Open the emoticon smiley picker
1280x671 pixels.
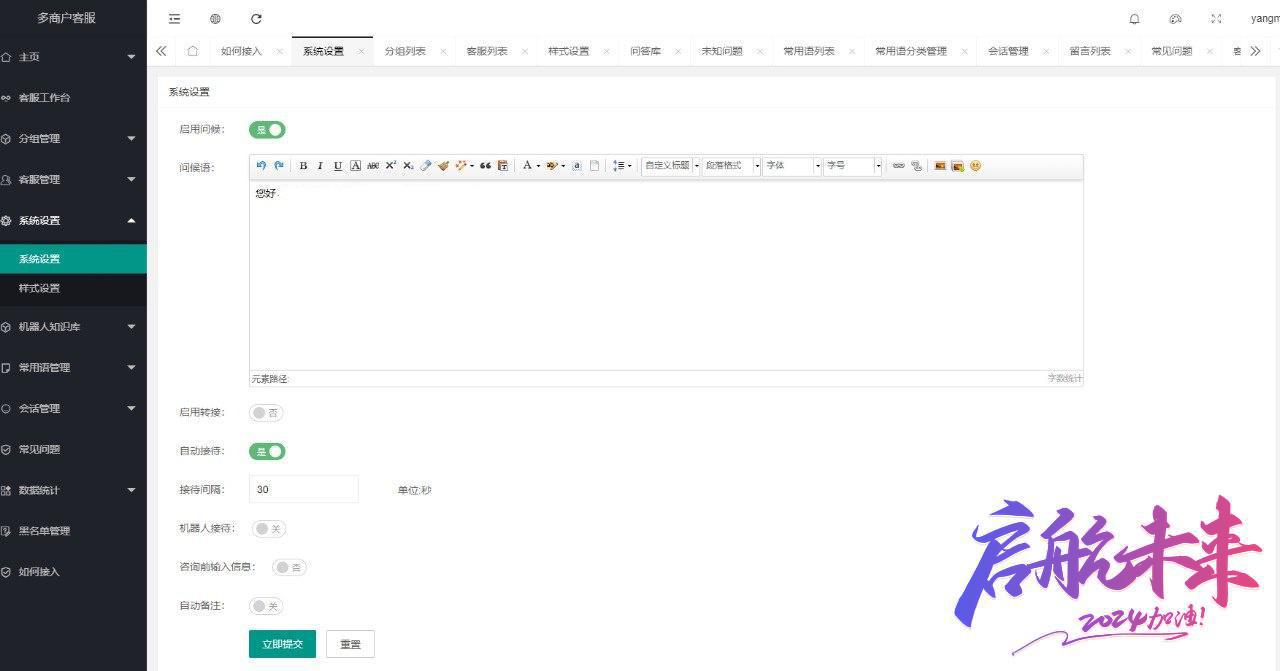pos(976,166)
